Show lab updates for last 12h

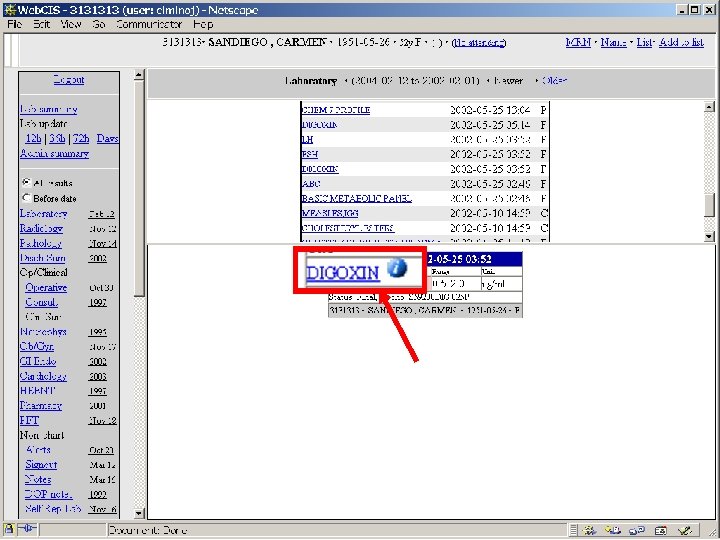pyautogui.click(x=34, y=139)
